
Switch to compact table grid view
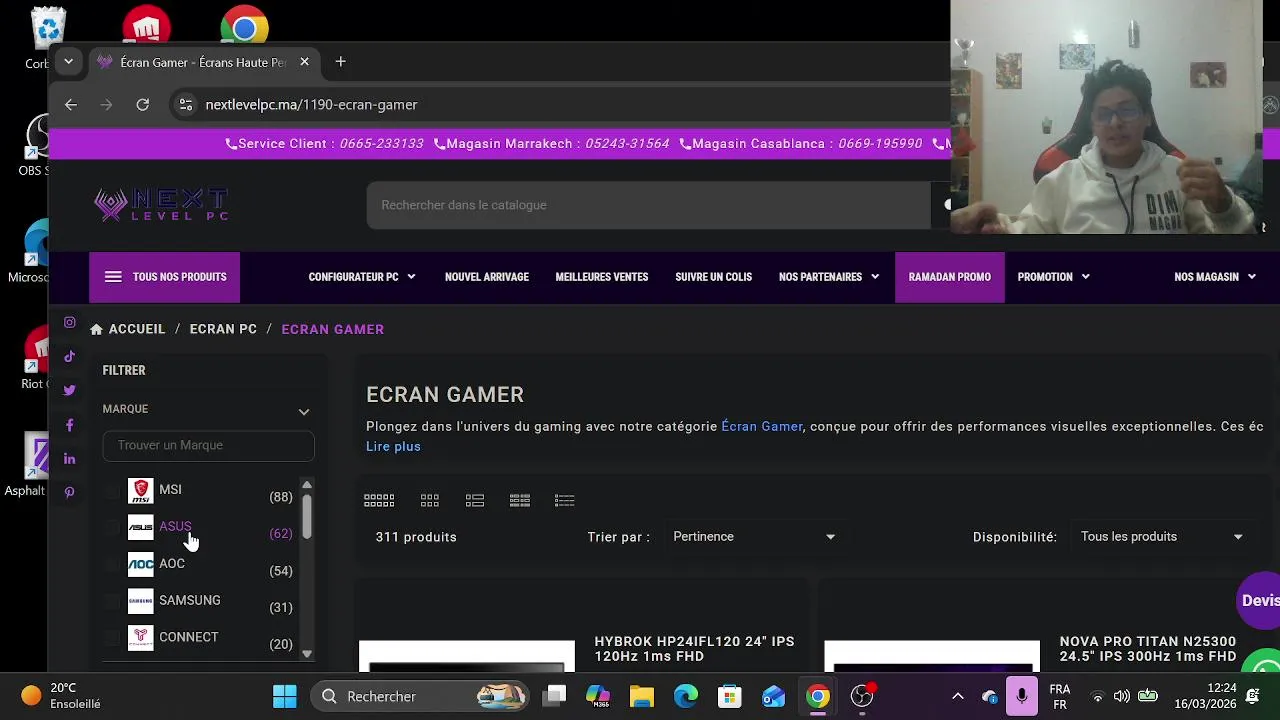520,500
